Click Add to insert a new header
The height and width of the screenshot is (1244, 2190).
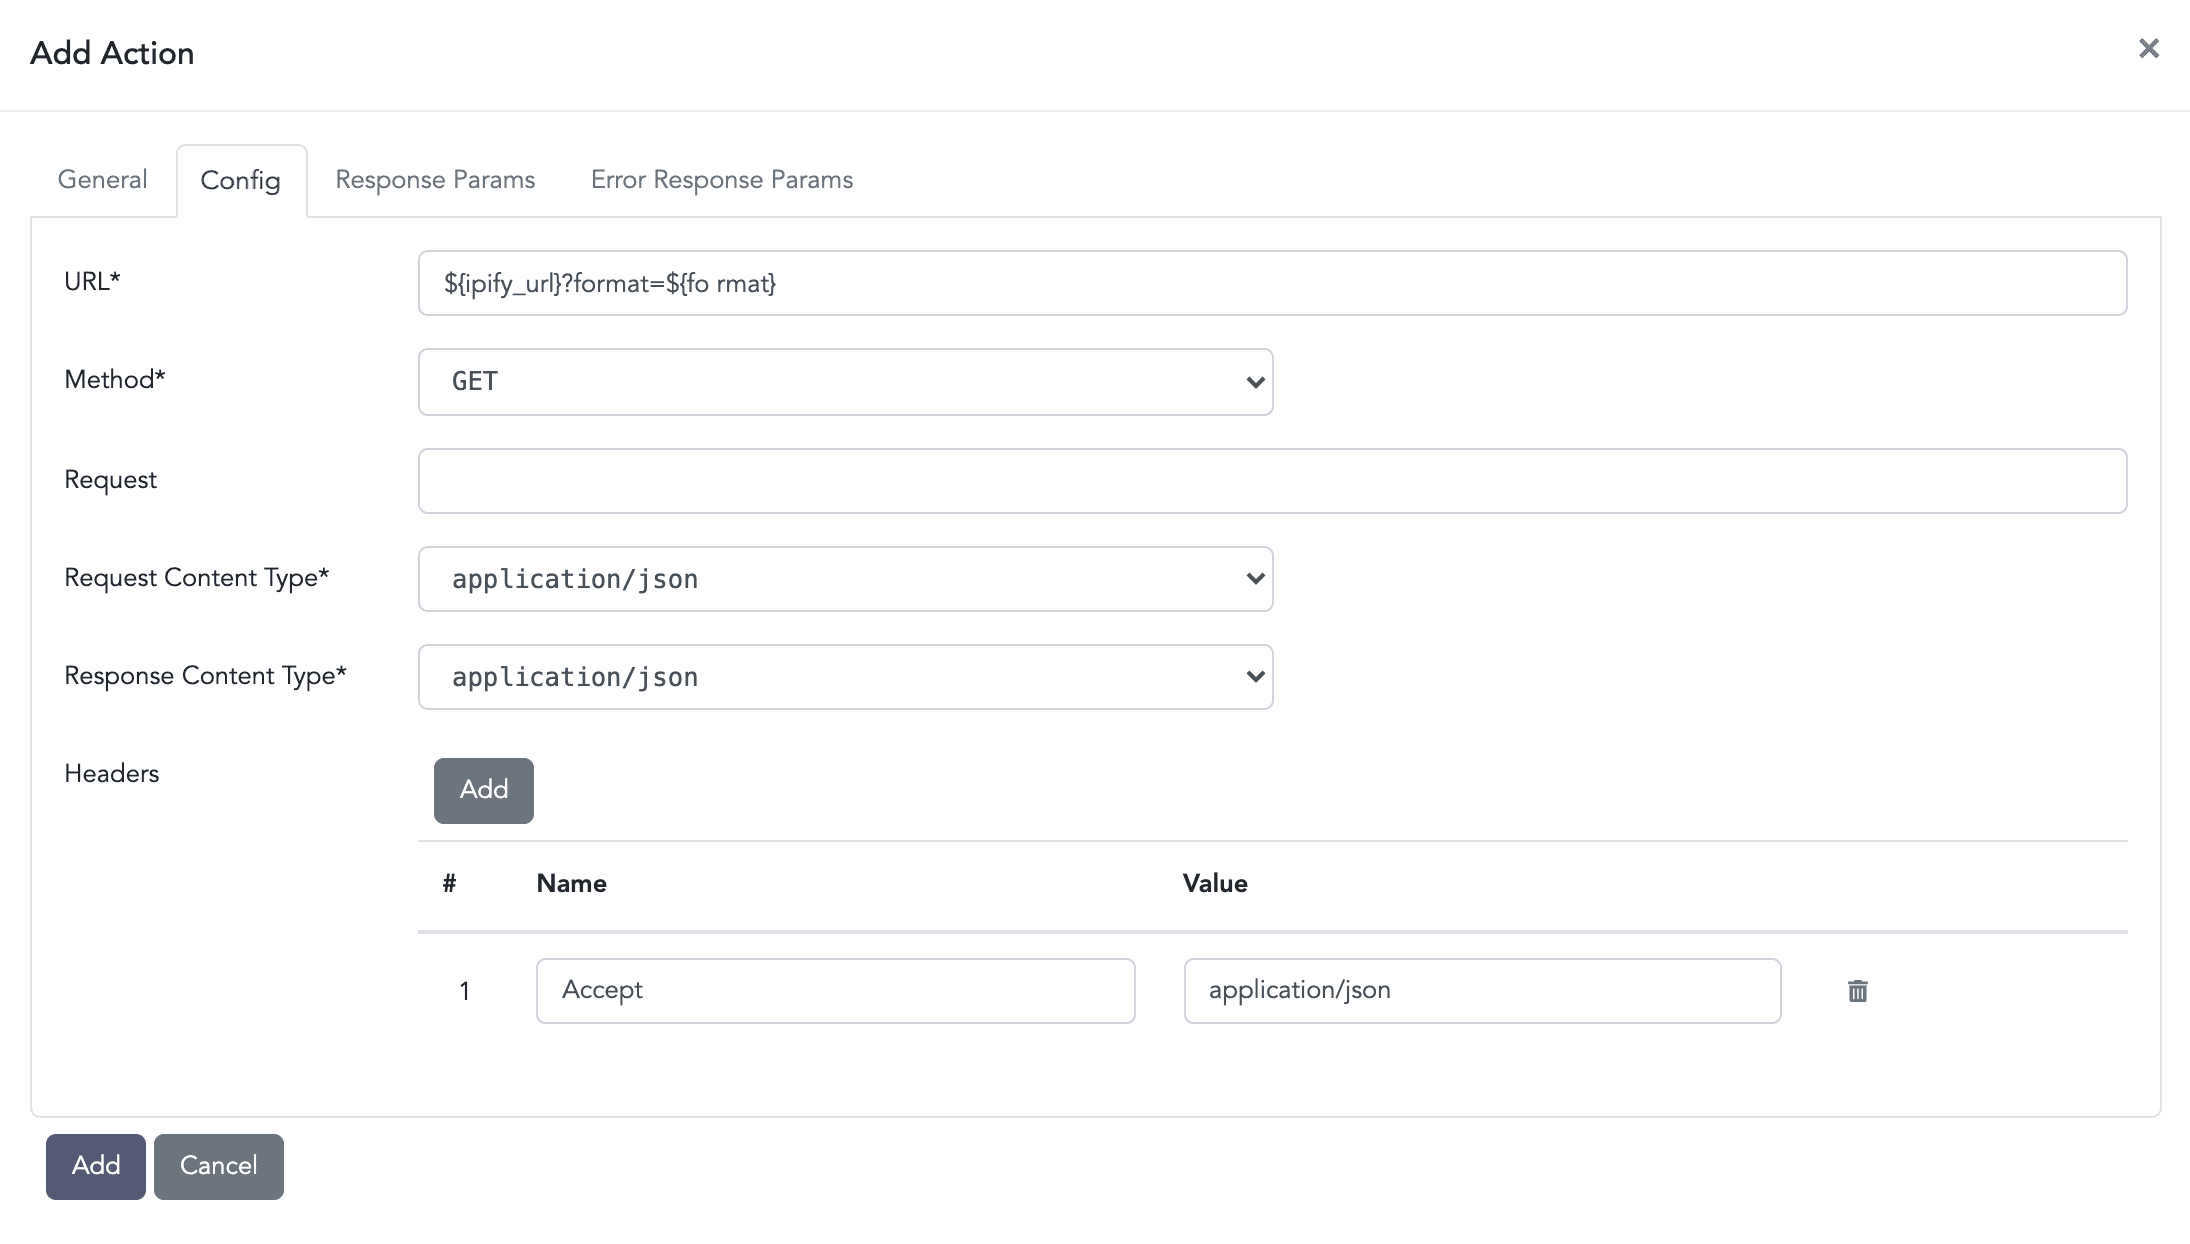483,790
